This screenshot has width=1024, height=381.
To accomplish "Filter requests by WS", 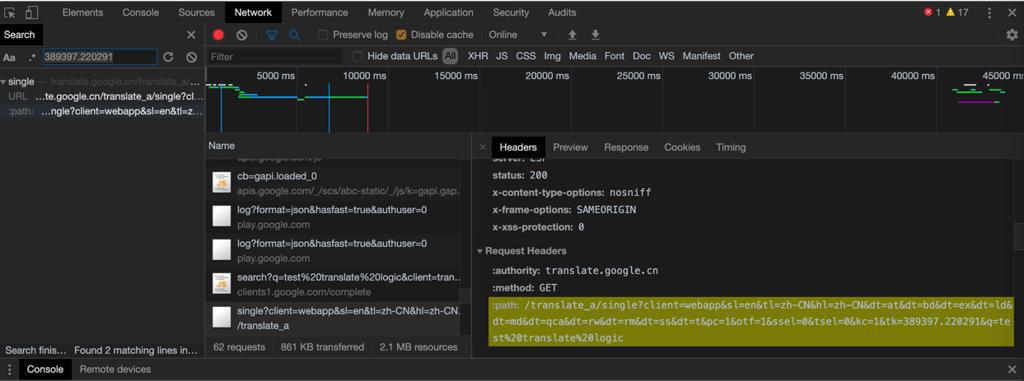I will tap(666, 56).
